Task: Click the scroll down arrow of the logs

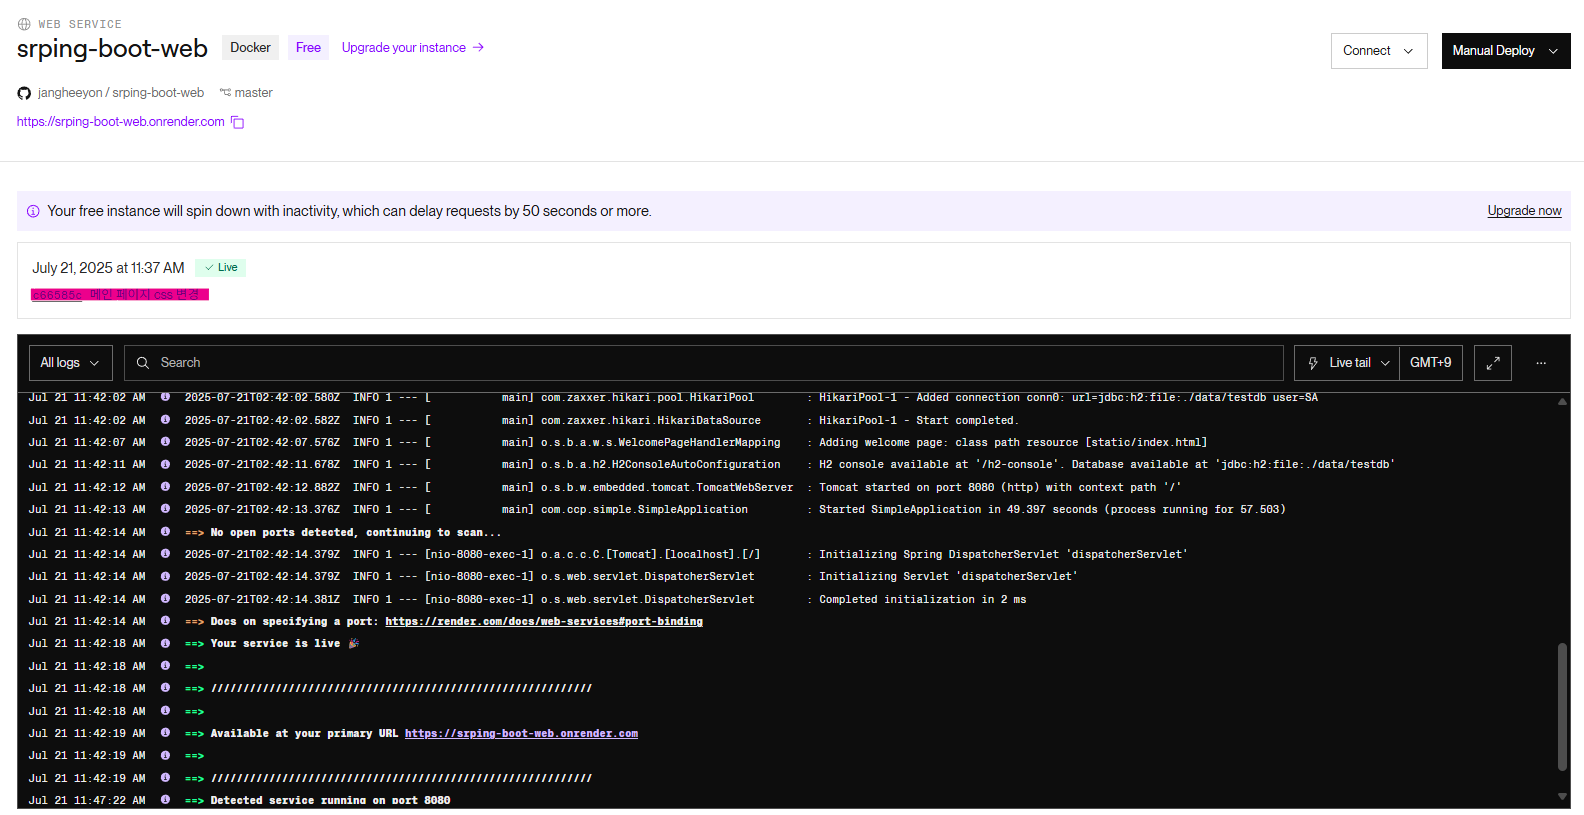Action: [x=1562, y=796]
